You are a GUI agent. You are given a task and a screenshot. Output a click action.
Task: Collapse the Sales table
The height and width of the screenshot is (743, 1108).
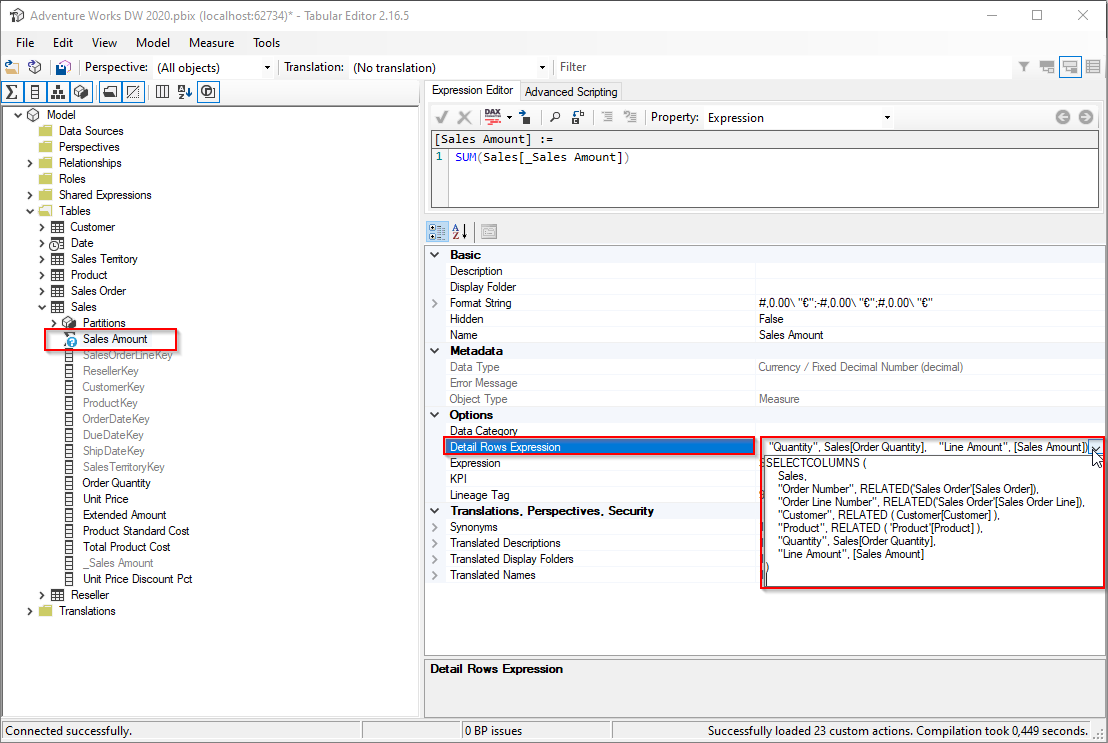42,307
